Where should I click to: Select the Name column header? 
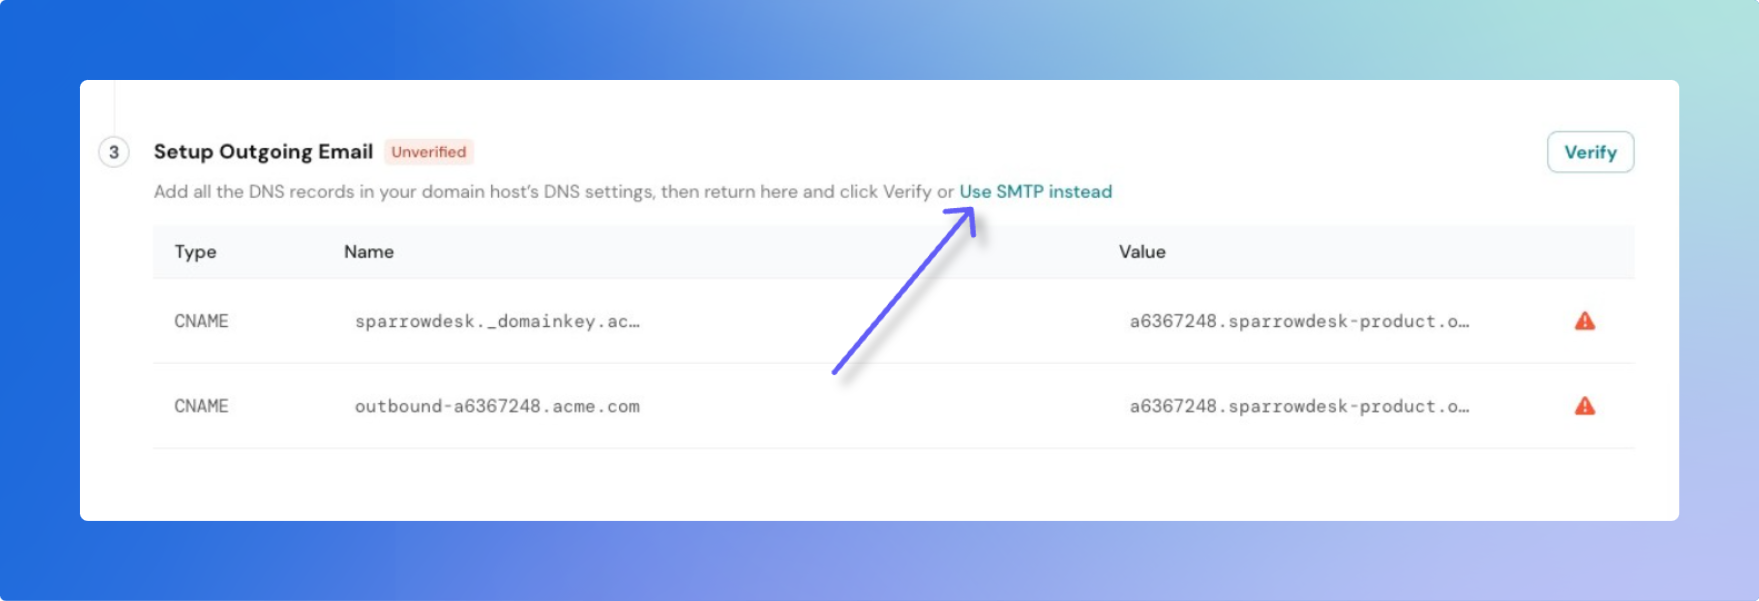click(x=369, y=252)
